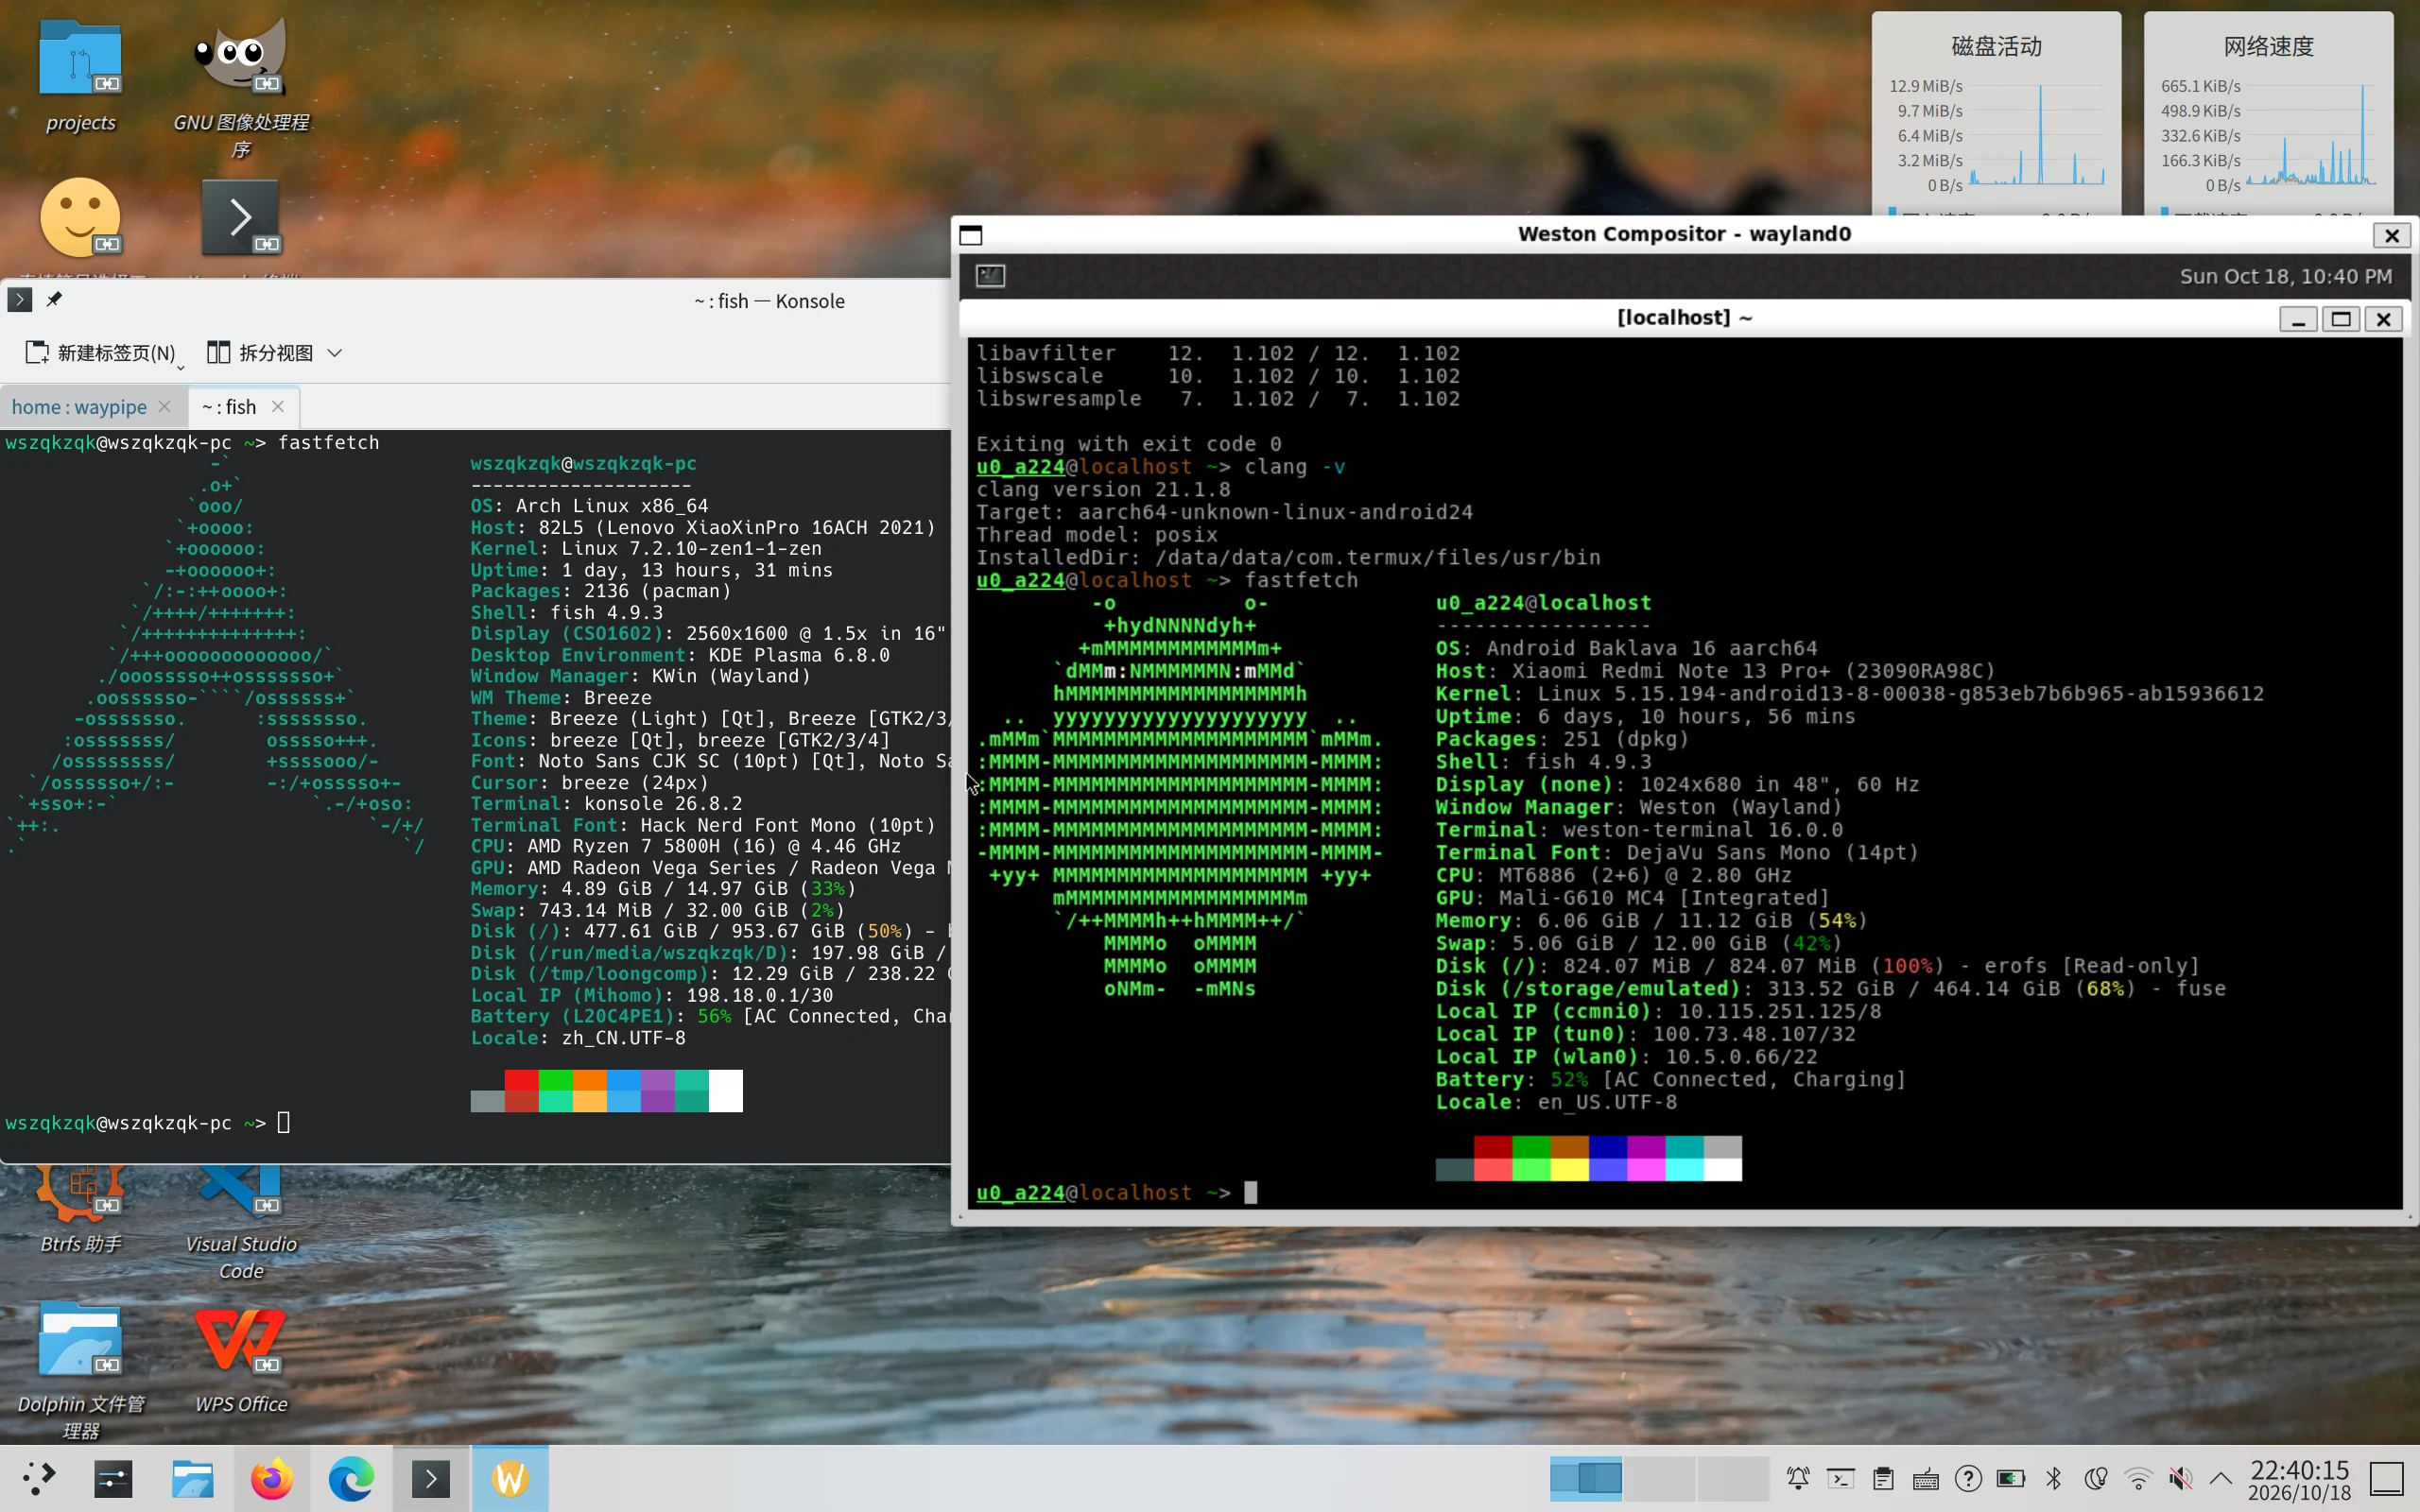The width and height of the screenshot is (2420, 1512).
Task: Switch to the first virtual desktop
Action: click(1586, 1478)
